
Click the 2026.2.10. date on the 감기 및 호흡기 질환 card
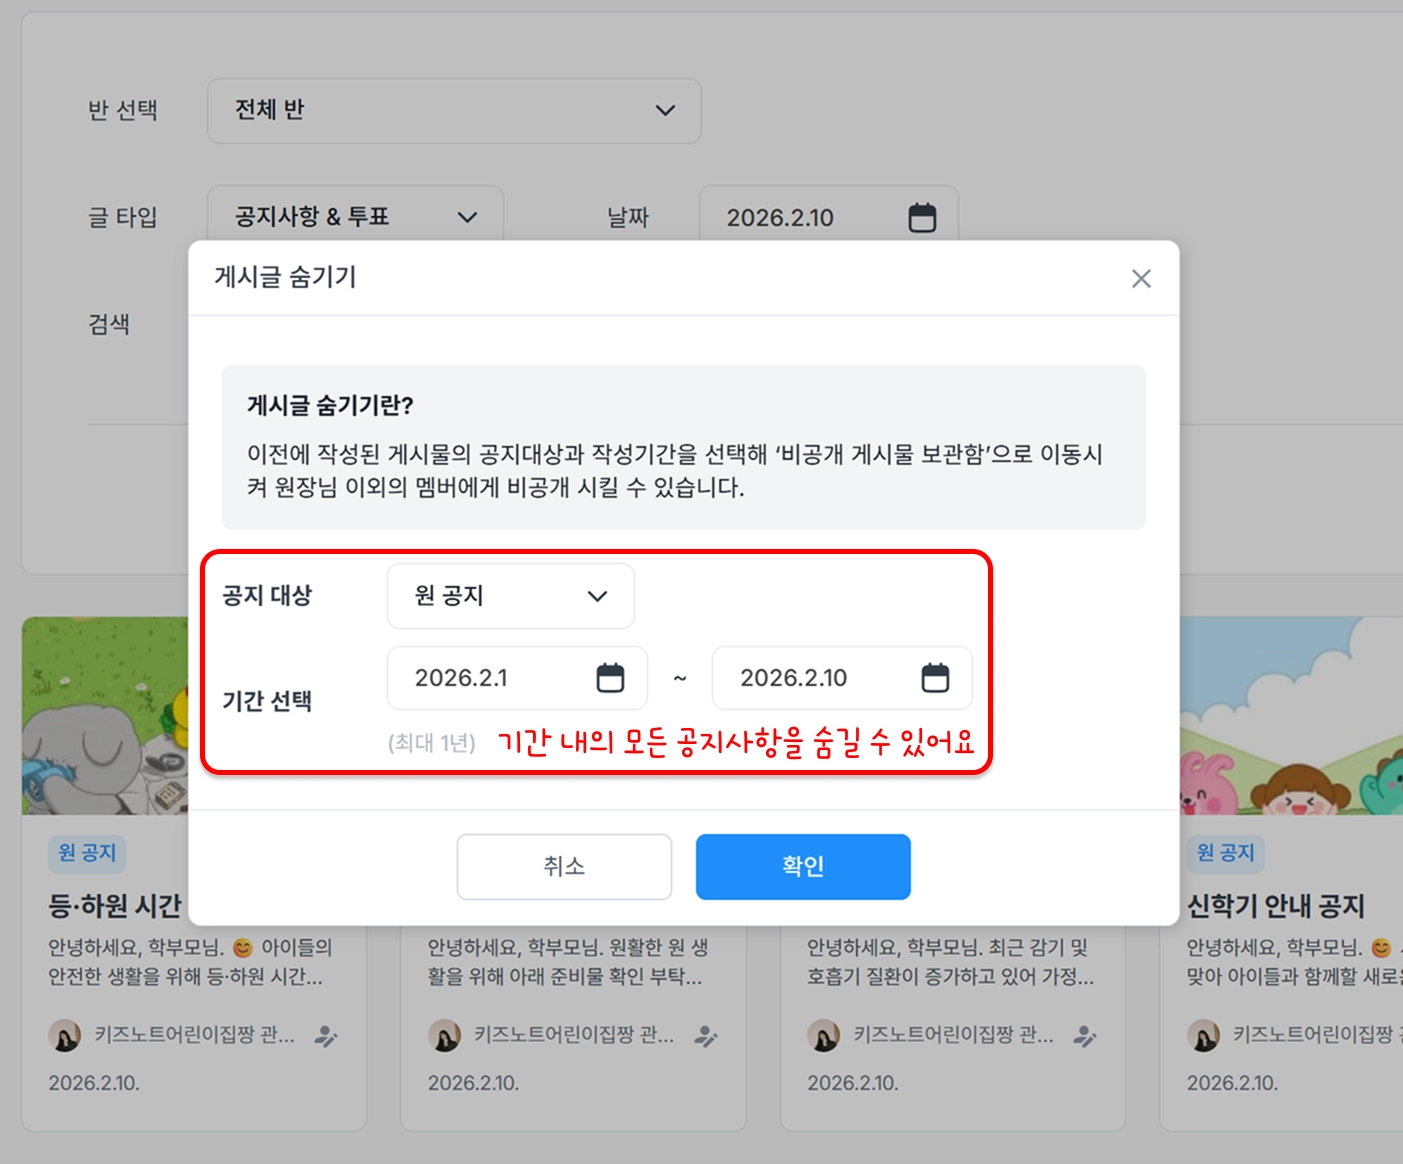coord(853,1083)
